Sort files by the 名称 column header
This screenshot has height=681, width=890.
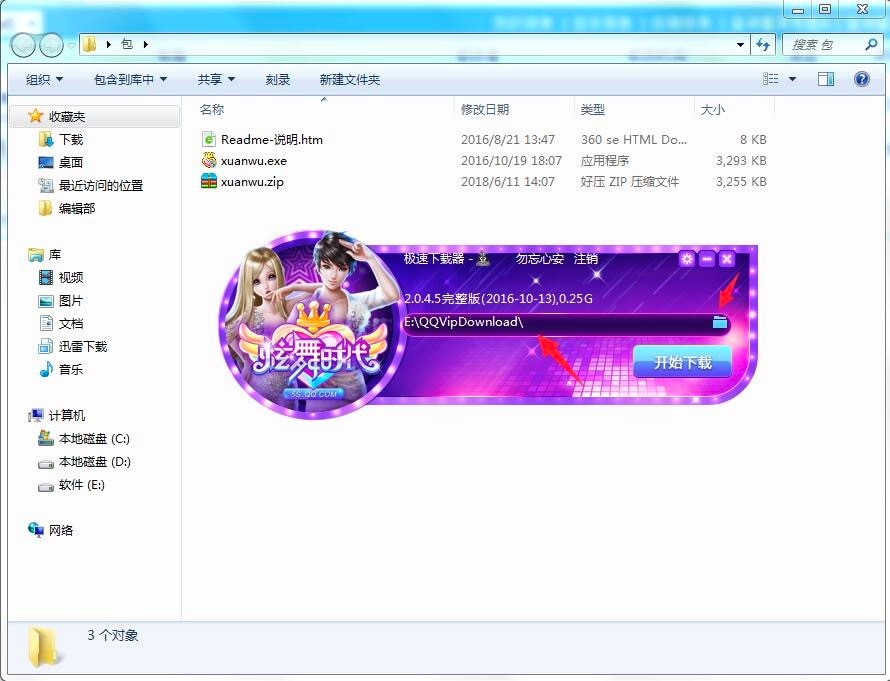point(211,109)
